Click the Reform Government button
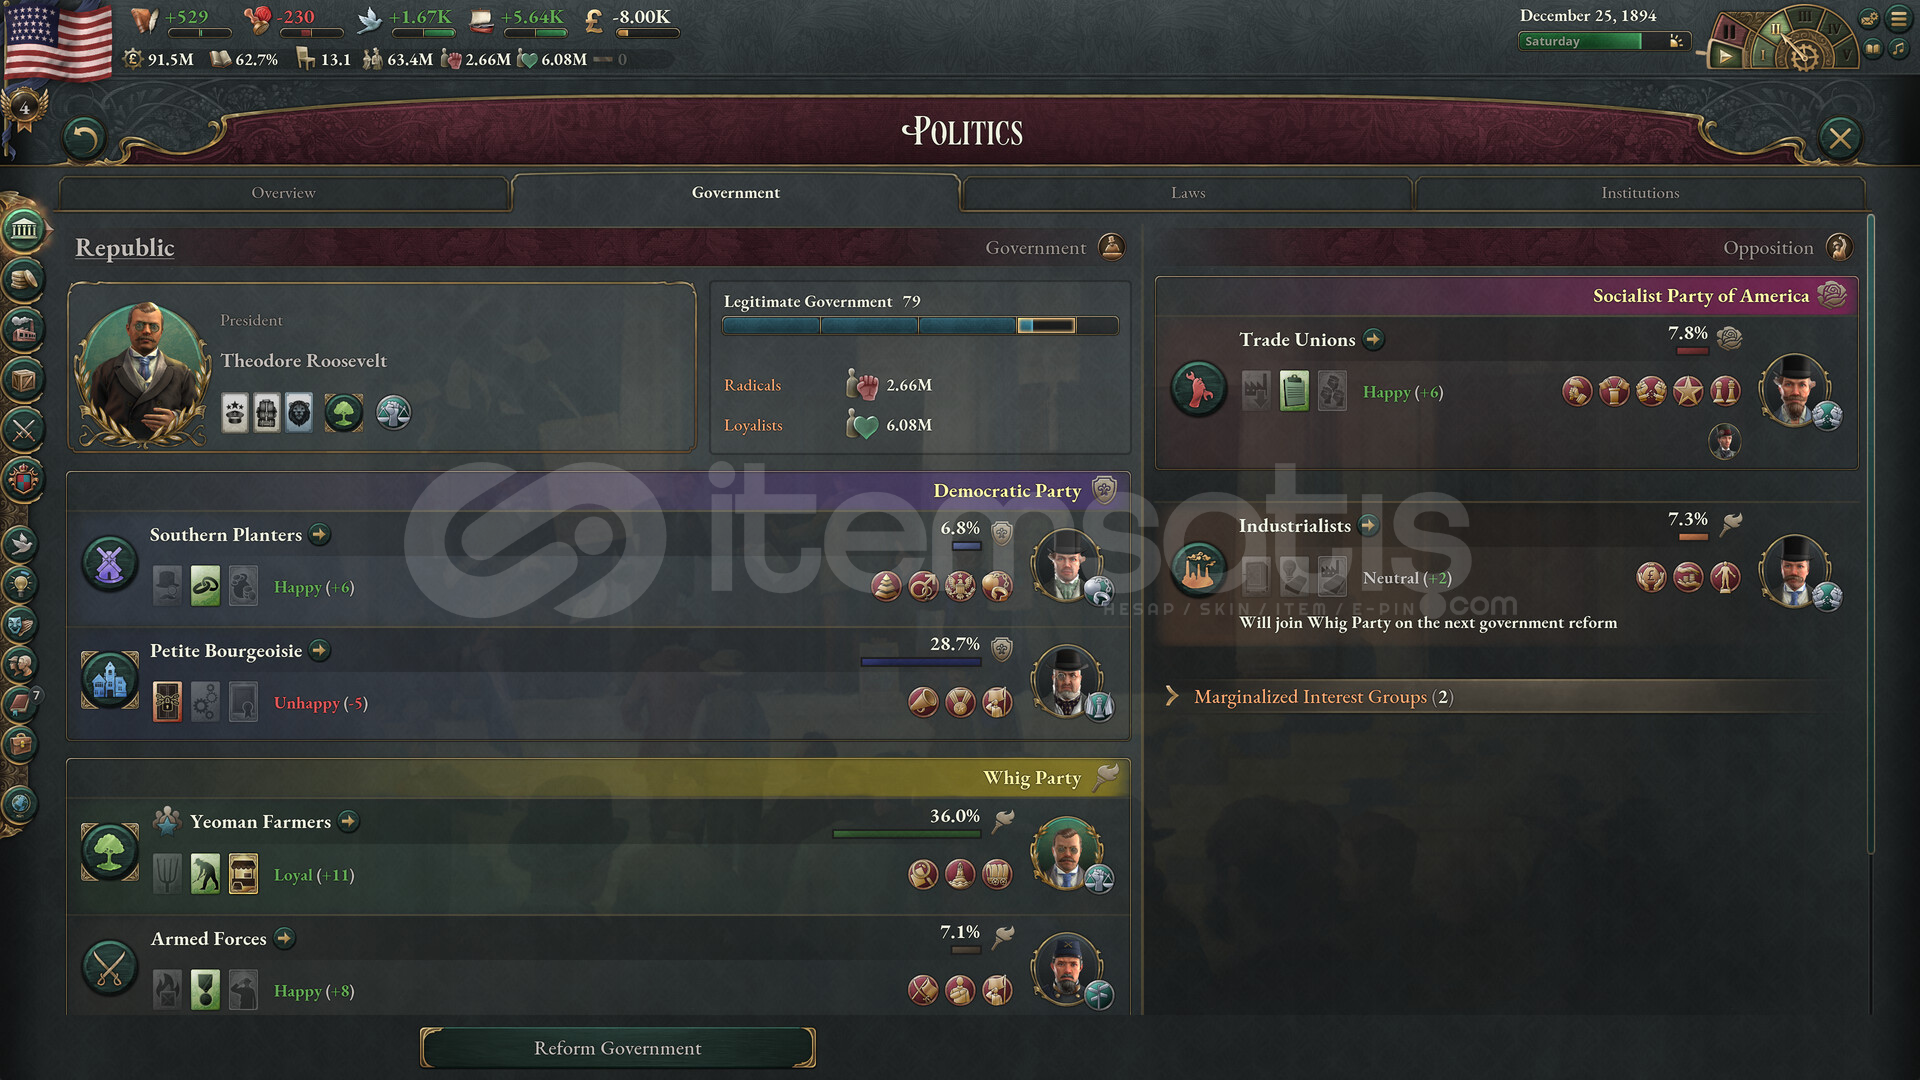The width and height of the screenshot is (1920, 1080). coord(618,1048)
